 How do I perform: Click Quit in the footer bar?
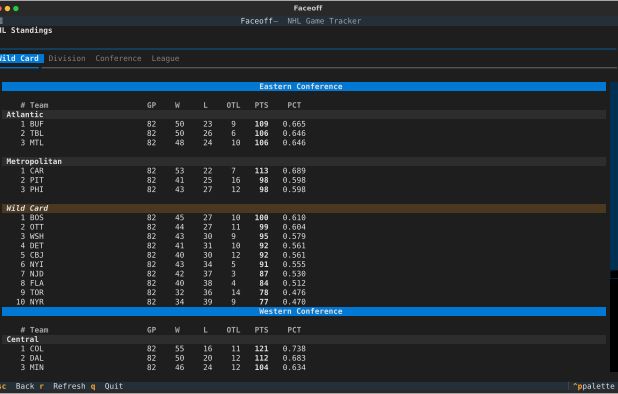114,386
